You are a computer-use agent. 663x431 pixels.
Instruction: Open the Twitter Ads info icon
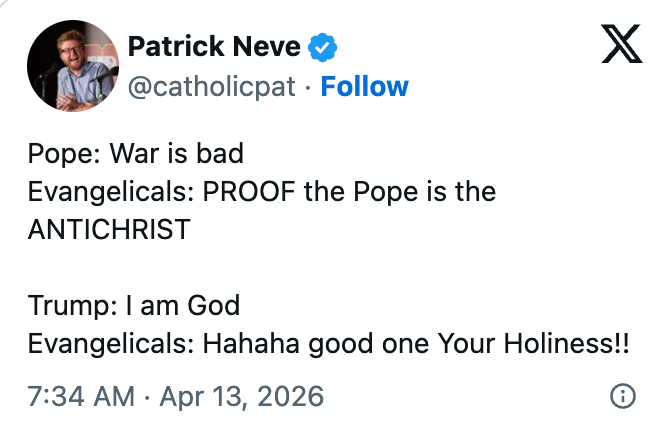[622, 396]
